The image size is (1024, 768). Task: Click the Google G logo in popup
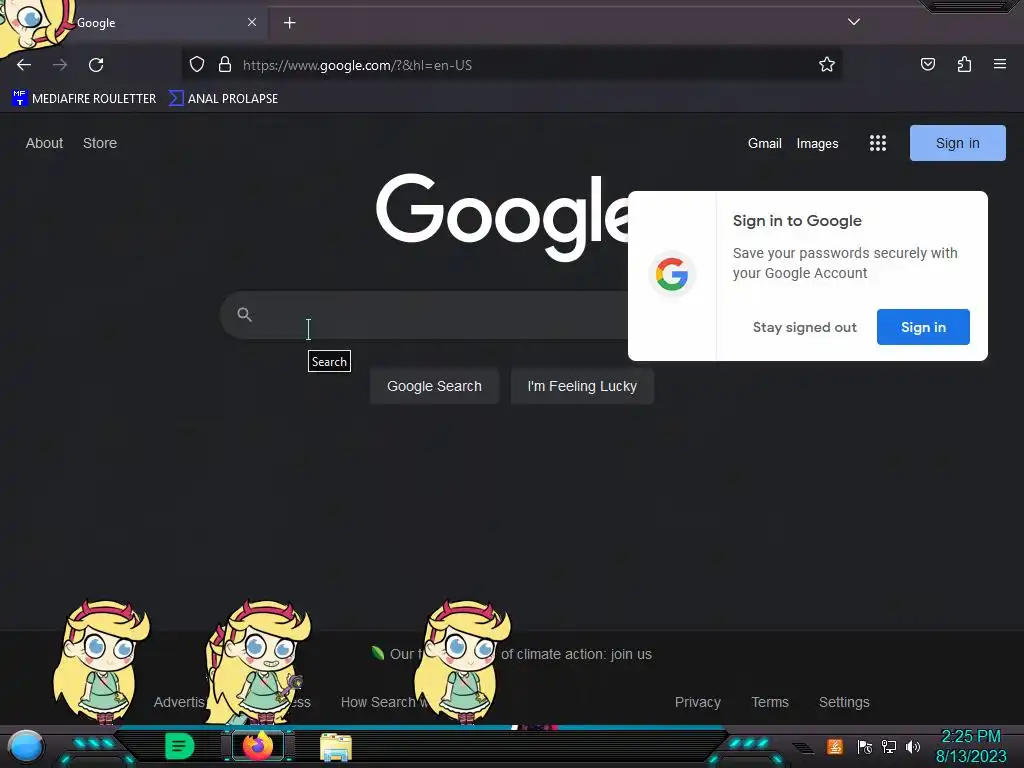[x=672, y=274]
